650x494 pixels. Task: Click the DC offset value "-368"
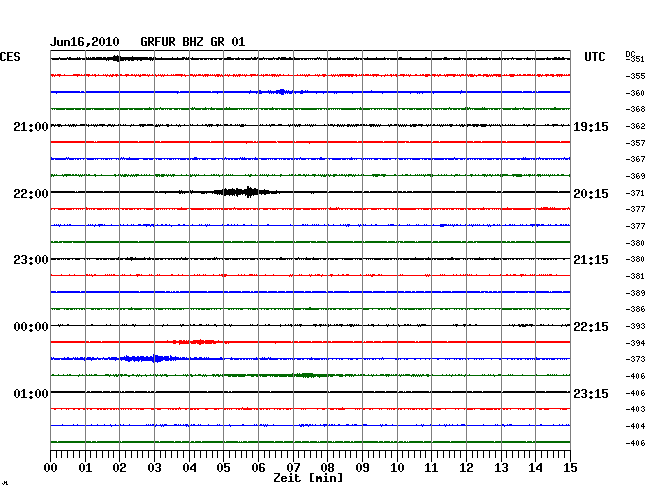pyautogui.click(x=635, y=109)
